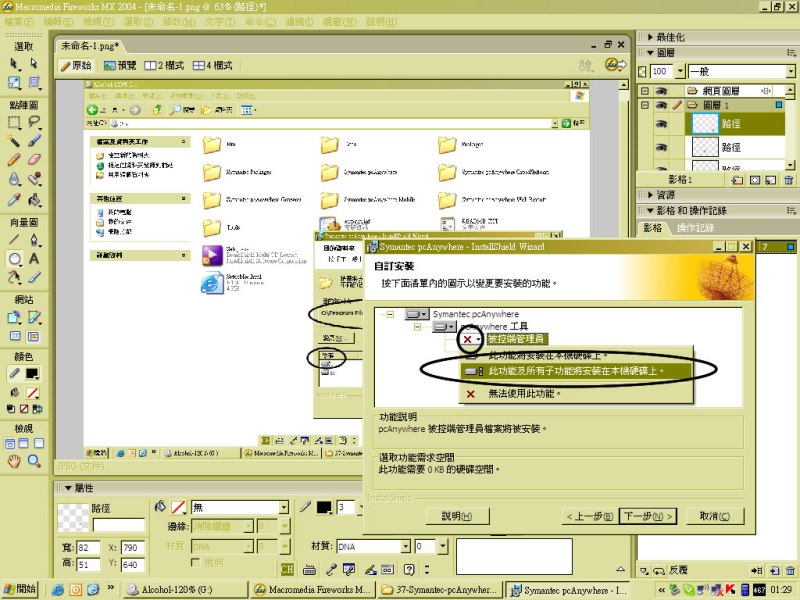Select the Hotspot tool

point(14,317)
